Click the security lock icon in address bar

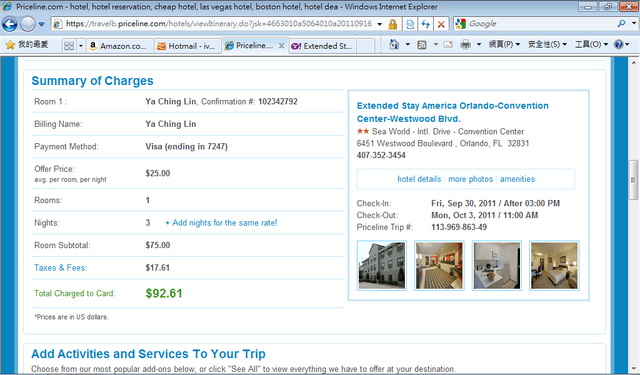[x=393, y=24]
